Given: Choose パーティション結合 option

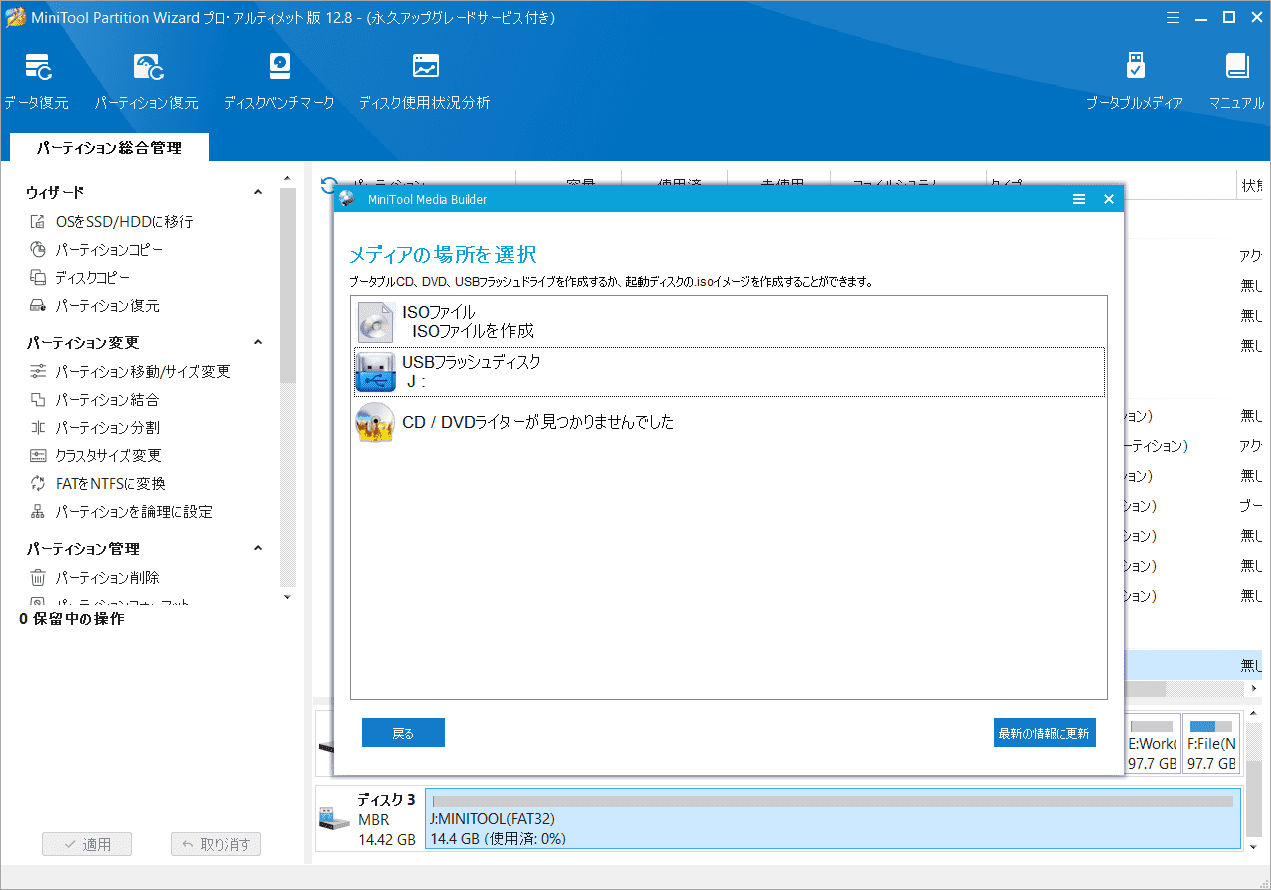Looking at the screenshot, I should pyautogui.click(x=94, y=400).
